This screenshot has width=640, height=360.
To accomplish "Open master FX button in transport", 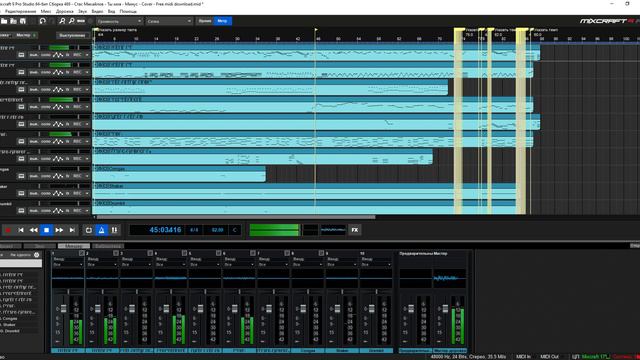I will pyautogui.click(x=355, y=230).
